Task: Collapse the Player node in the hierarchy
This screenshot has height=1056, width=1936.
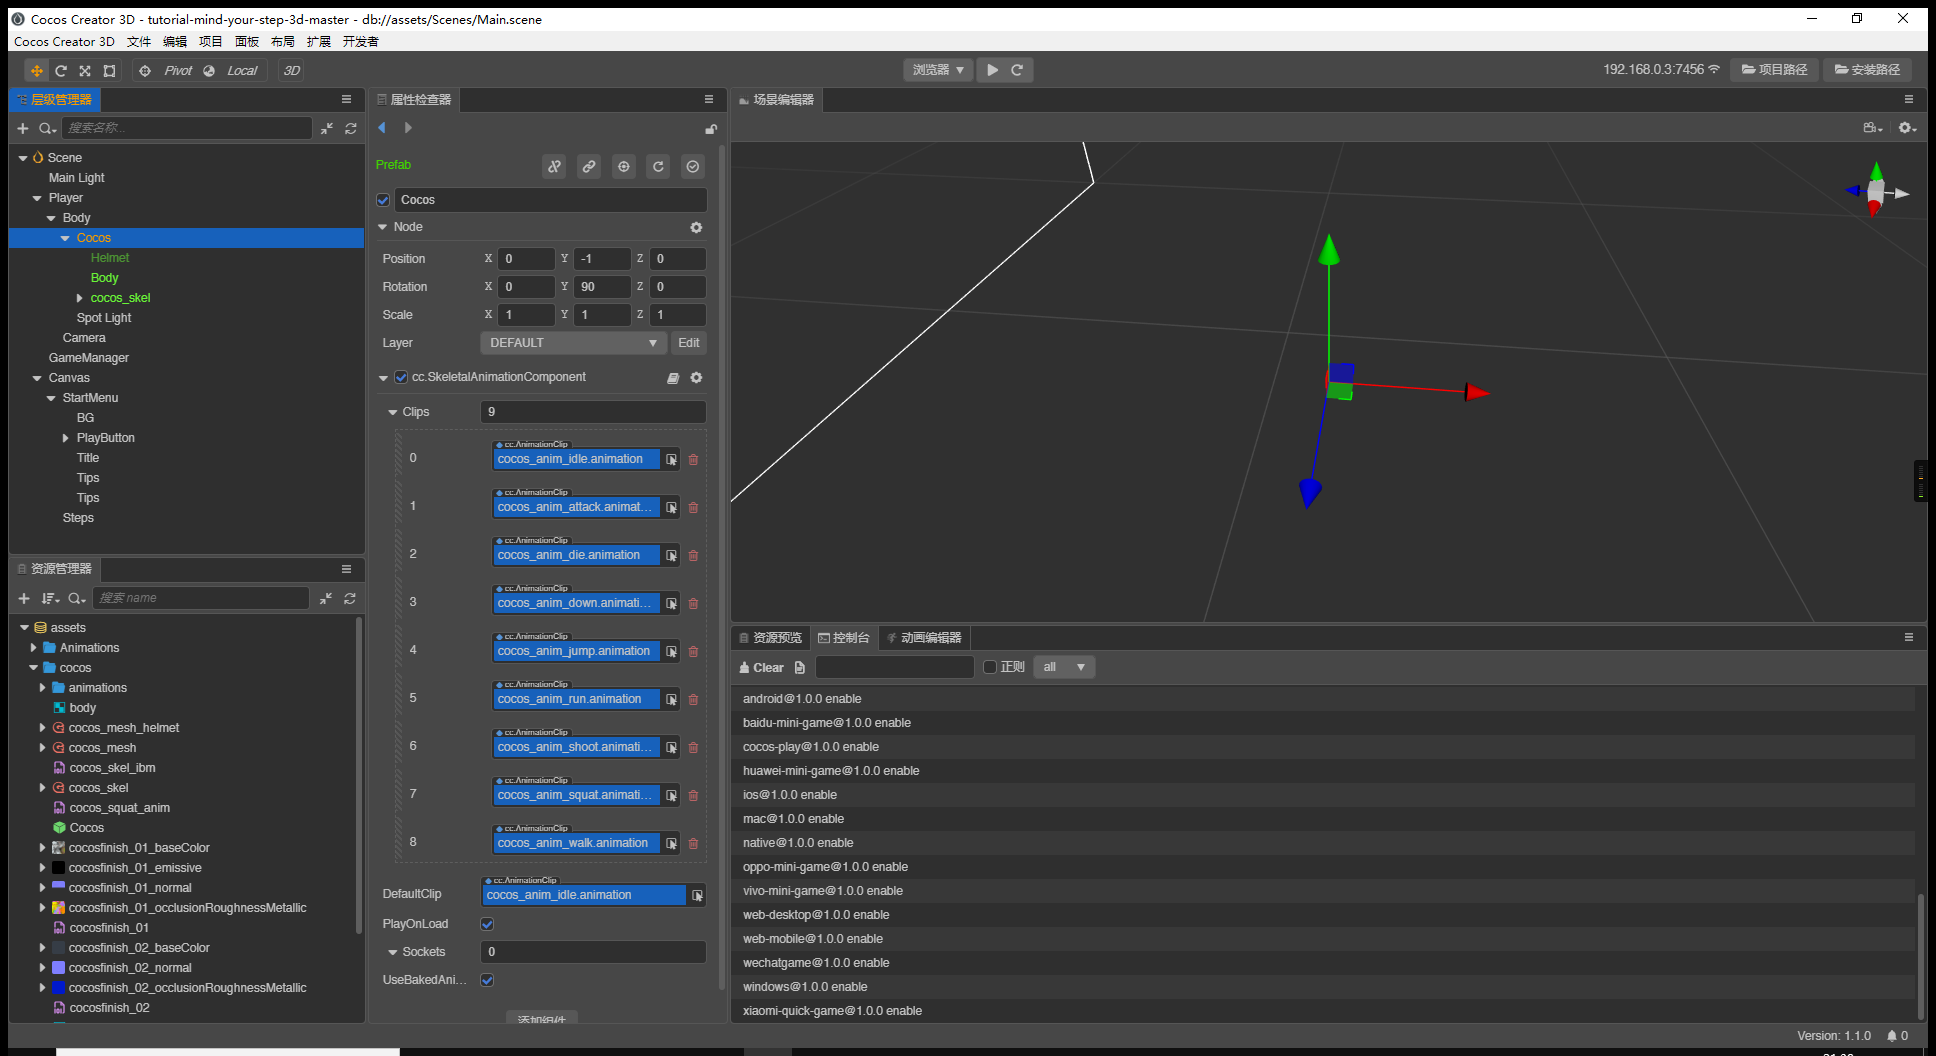Action: [x=37, y=198]
